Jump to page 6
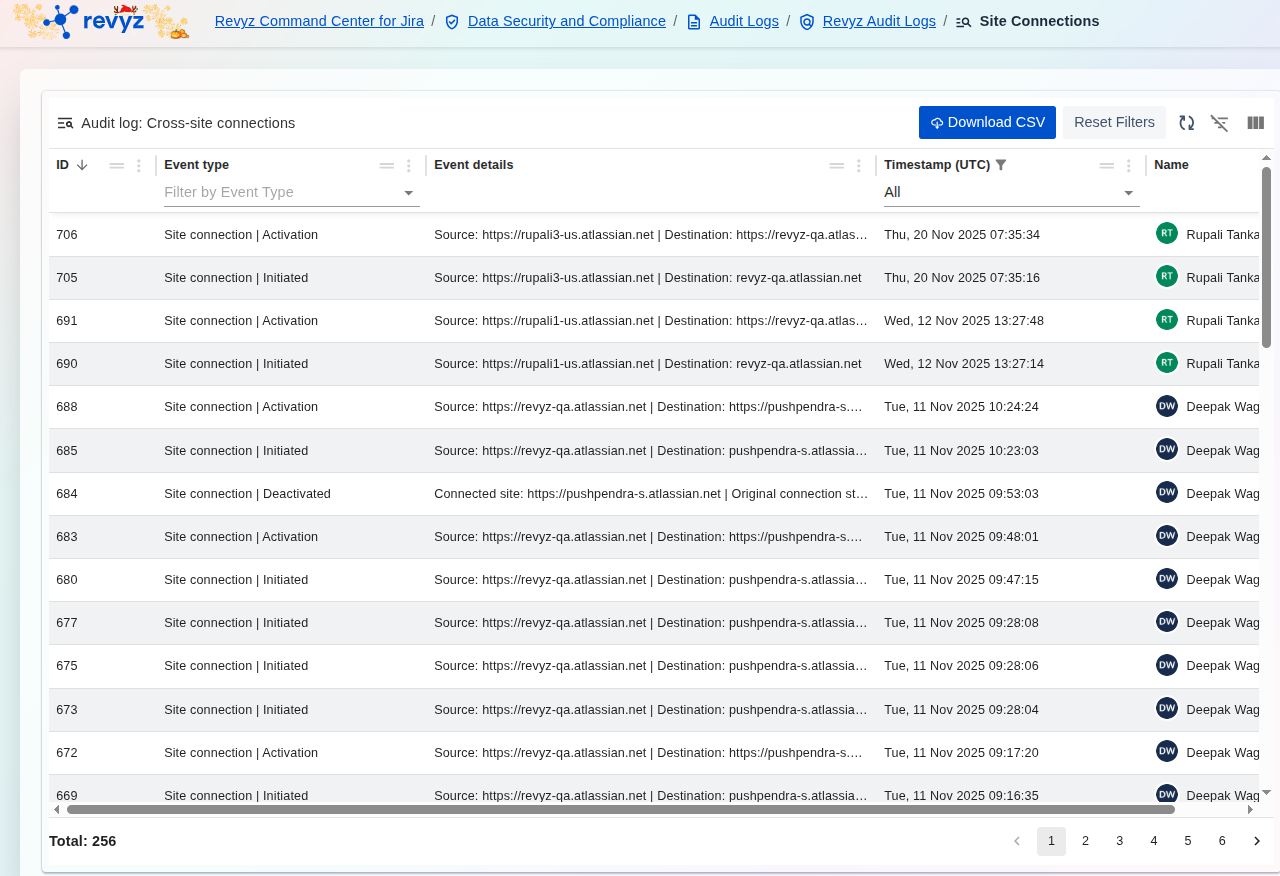Image resolution: width=1280 pixels, height=876 pixels. tap(1222, 841)
